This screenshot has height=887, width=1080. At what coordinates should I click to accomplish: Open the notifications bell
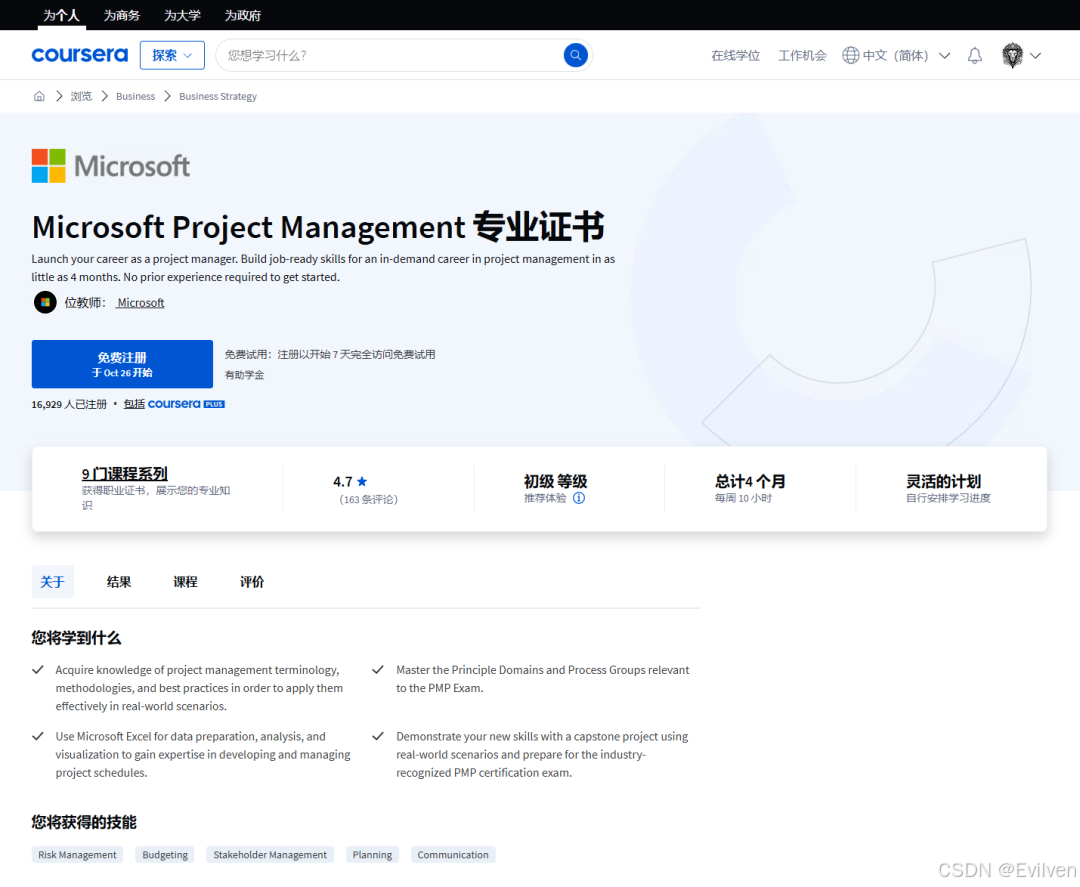[975, 56]
